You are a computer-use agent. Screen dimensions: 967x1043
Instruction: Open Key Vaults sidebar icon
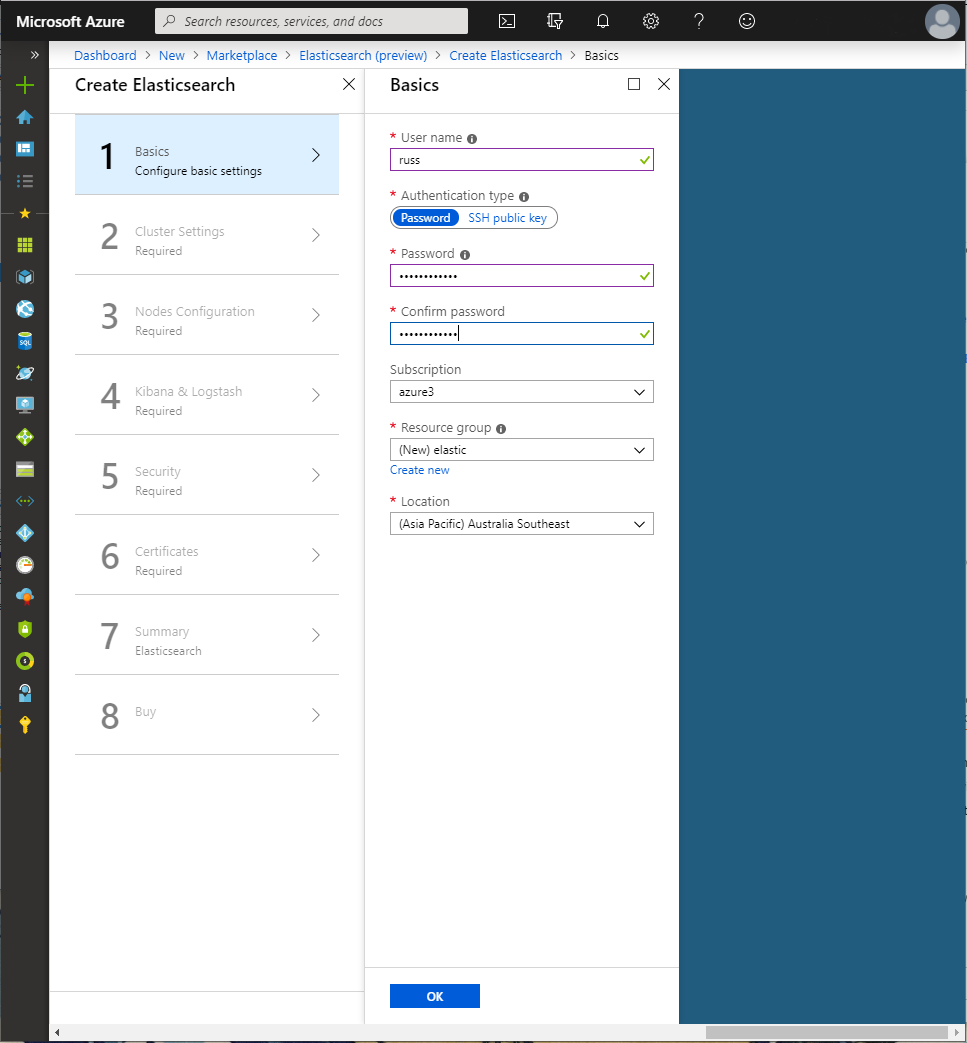[x=24, y=725]
